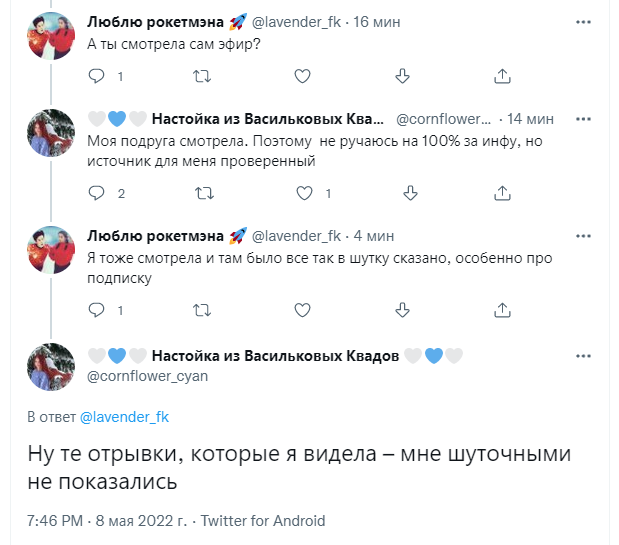Like the tweet that has 1 like
This screenshot has width=619, height=545.
(303, 193)
